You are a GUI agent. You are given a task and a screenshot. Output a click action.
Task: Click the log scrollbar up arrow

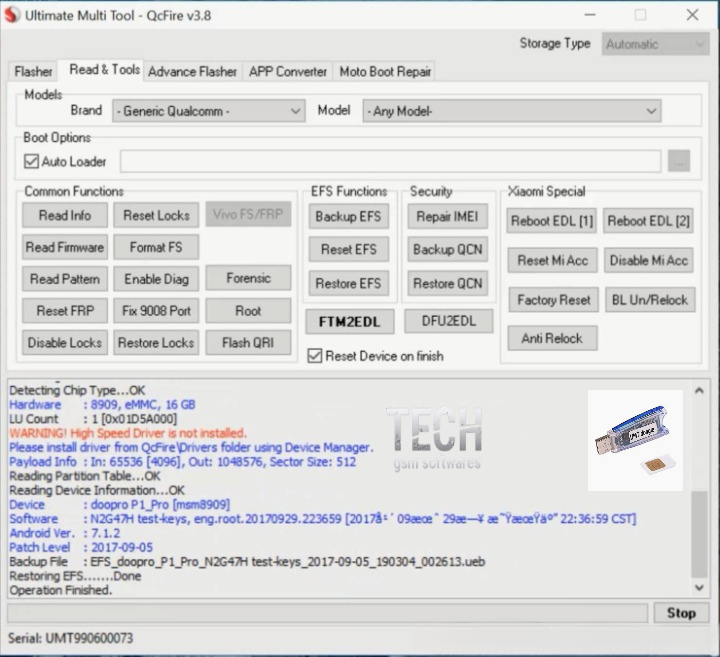tap(699, 391)
